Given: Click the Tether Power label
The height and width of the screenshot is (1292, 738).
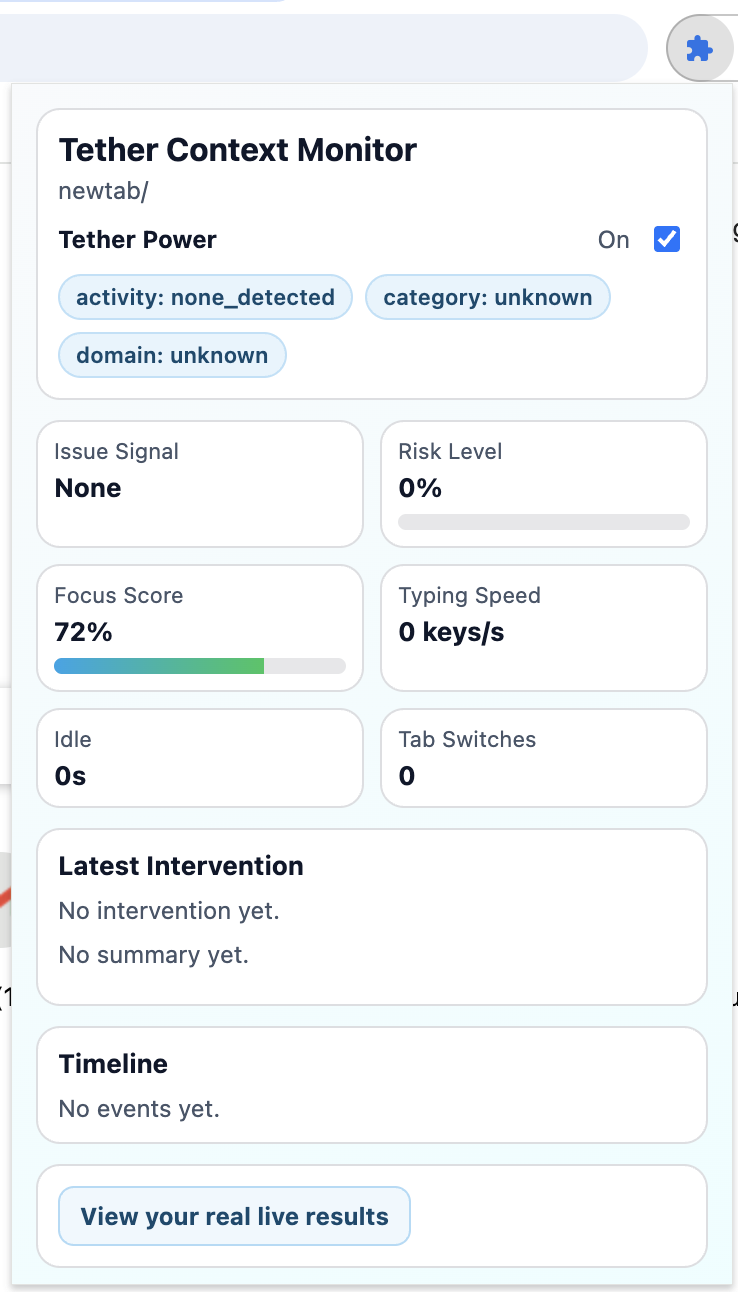Looking at the screenshot, I should (x=137, y=240).
